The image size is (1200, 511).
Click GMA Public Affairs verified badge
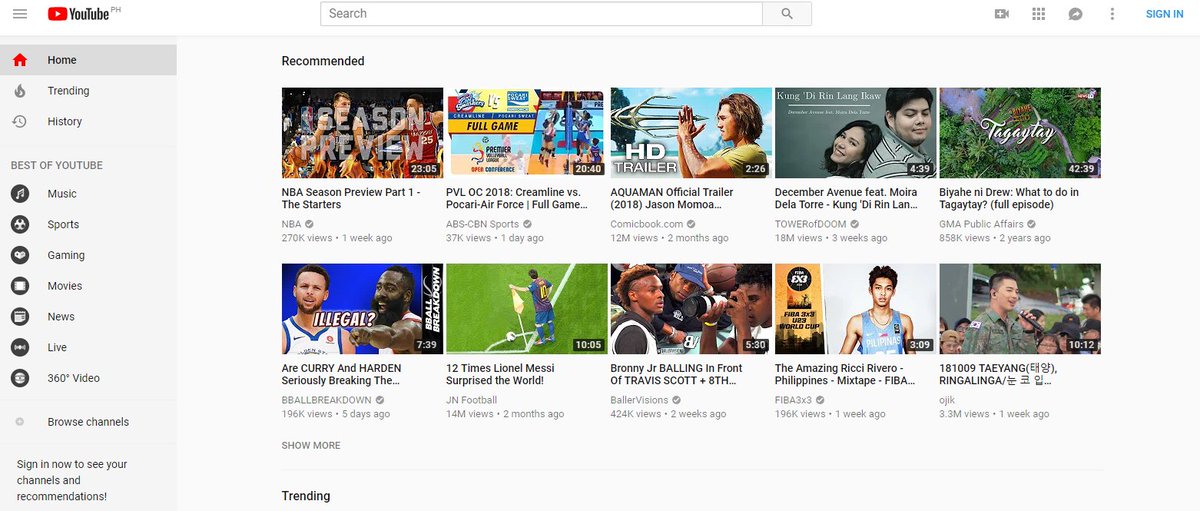1031,224
